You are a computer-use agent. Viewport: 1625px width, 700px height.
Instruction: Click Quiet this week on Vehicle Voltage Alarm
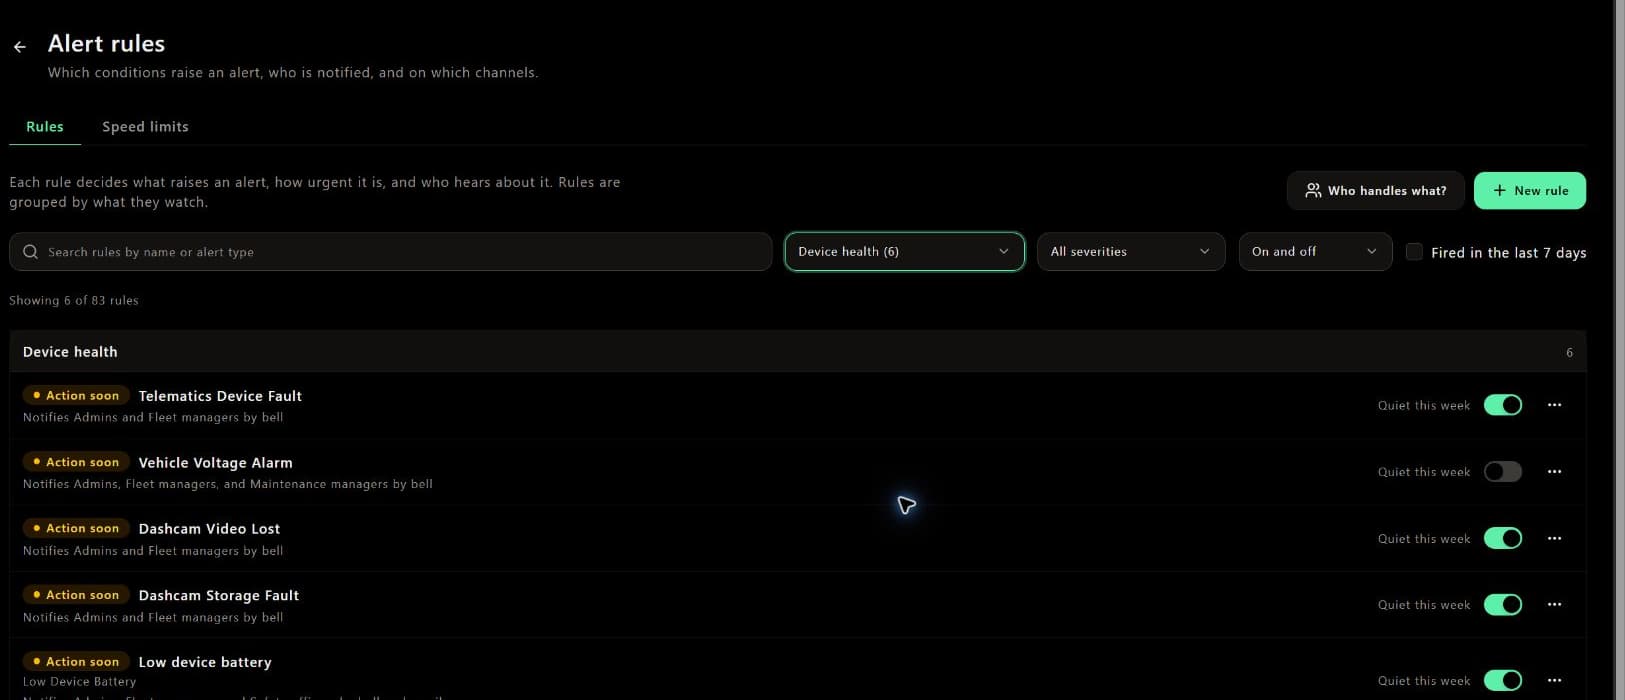(1424, 472)
